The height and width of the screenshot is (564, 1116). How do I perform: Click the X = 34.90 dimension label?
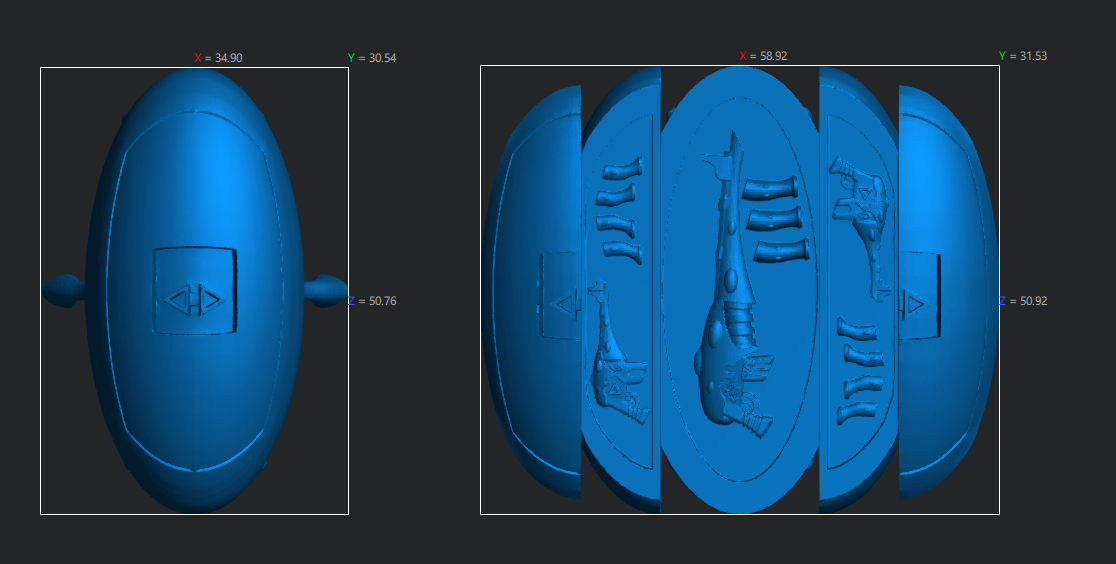218,58
